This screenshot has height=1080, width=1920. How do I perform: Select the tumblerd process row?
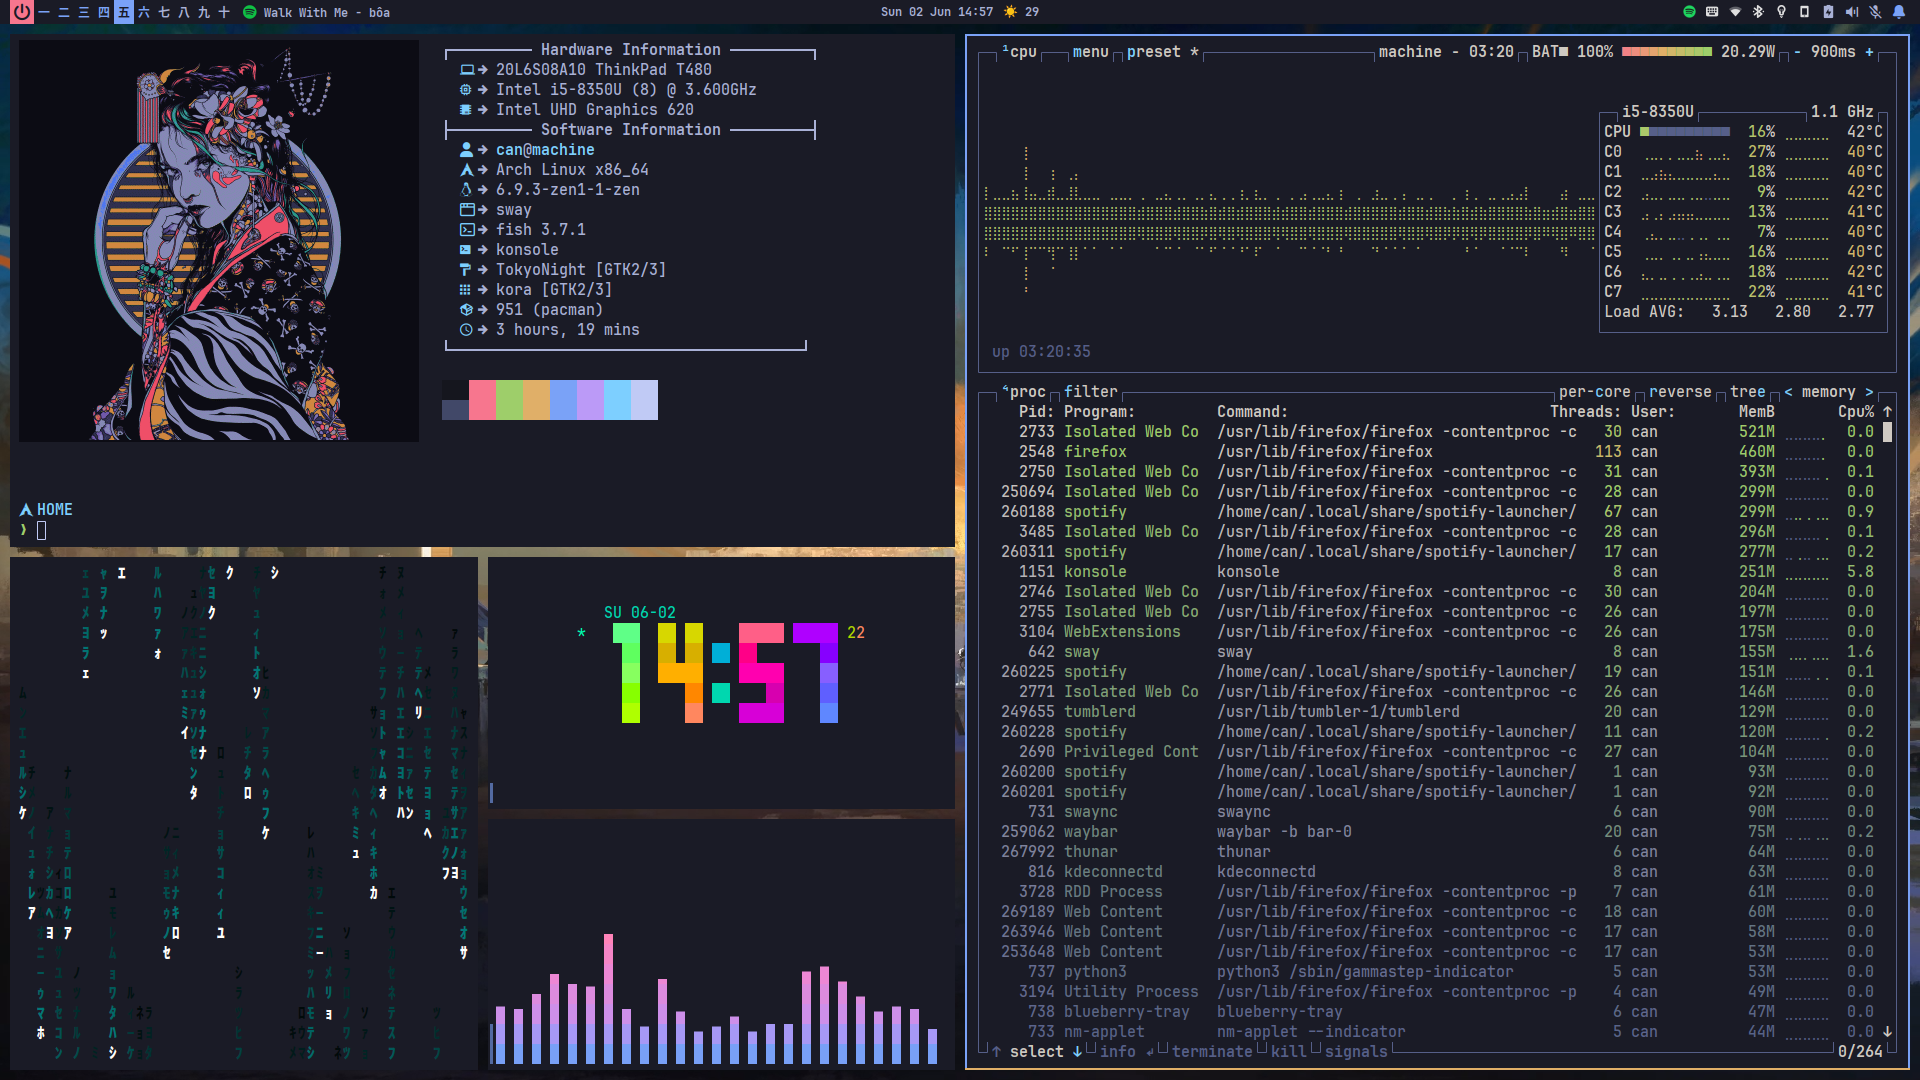[x=1433, y=712]
